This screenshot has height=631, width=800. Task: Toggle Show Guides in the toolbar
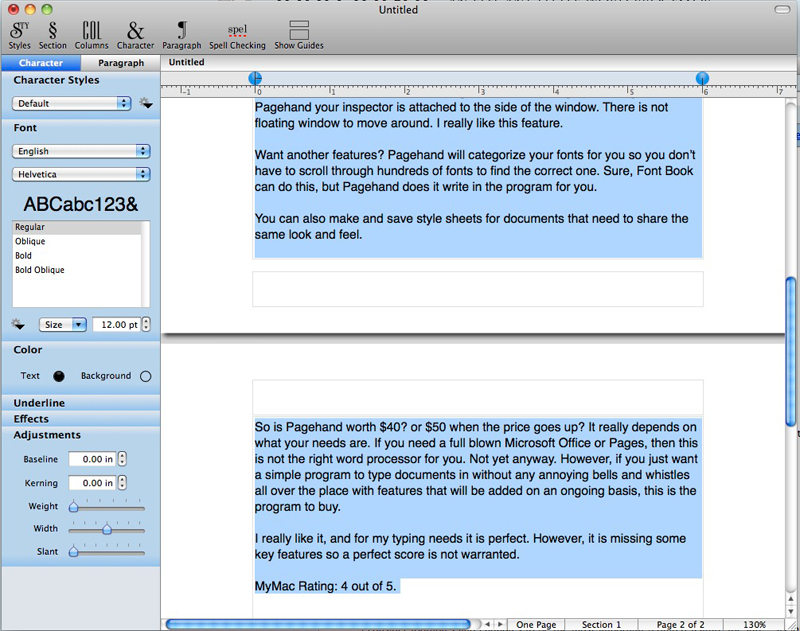[x=298, y=33]
